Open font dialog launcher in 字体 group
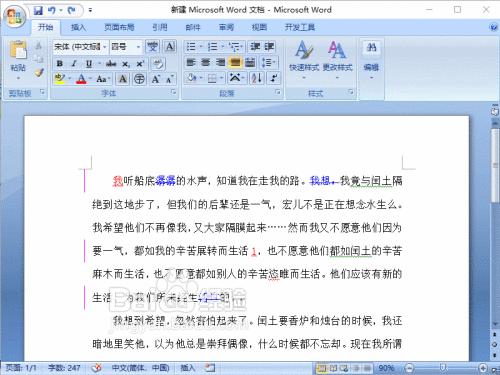Viewport: 500px width, 375px height. click(174, 92)
